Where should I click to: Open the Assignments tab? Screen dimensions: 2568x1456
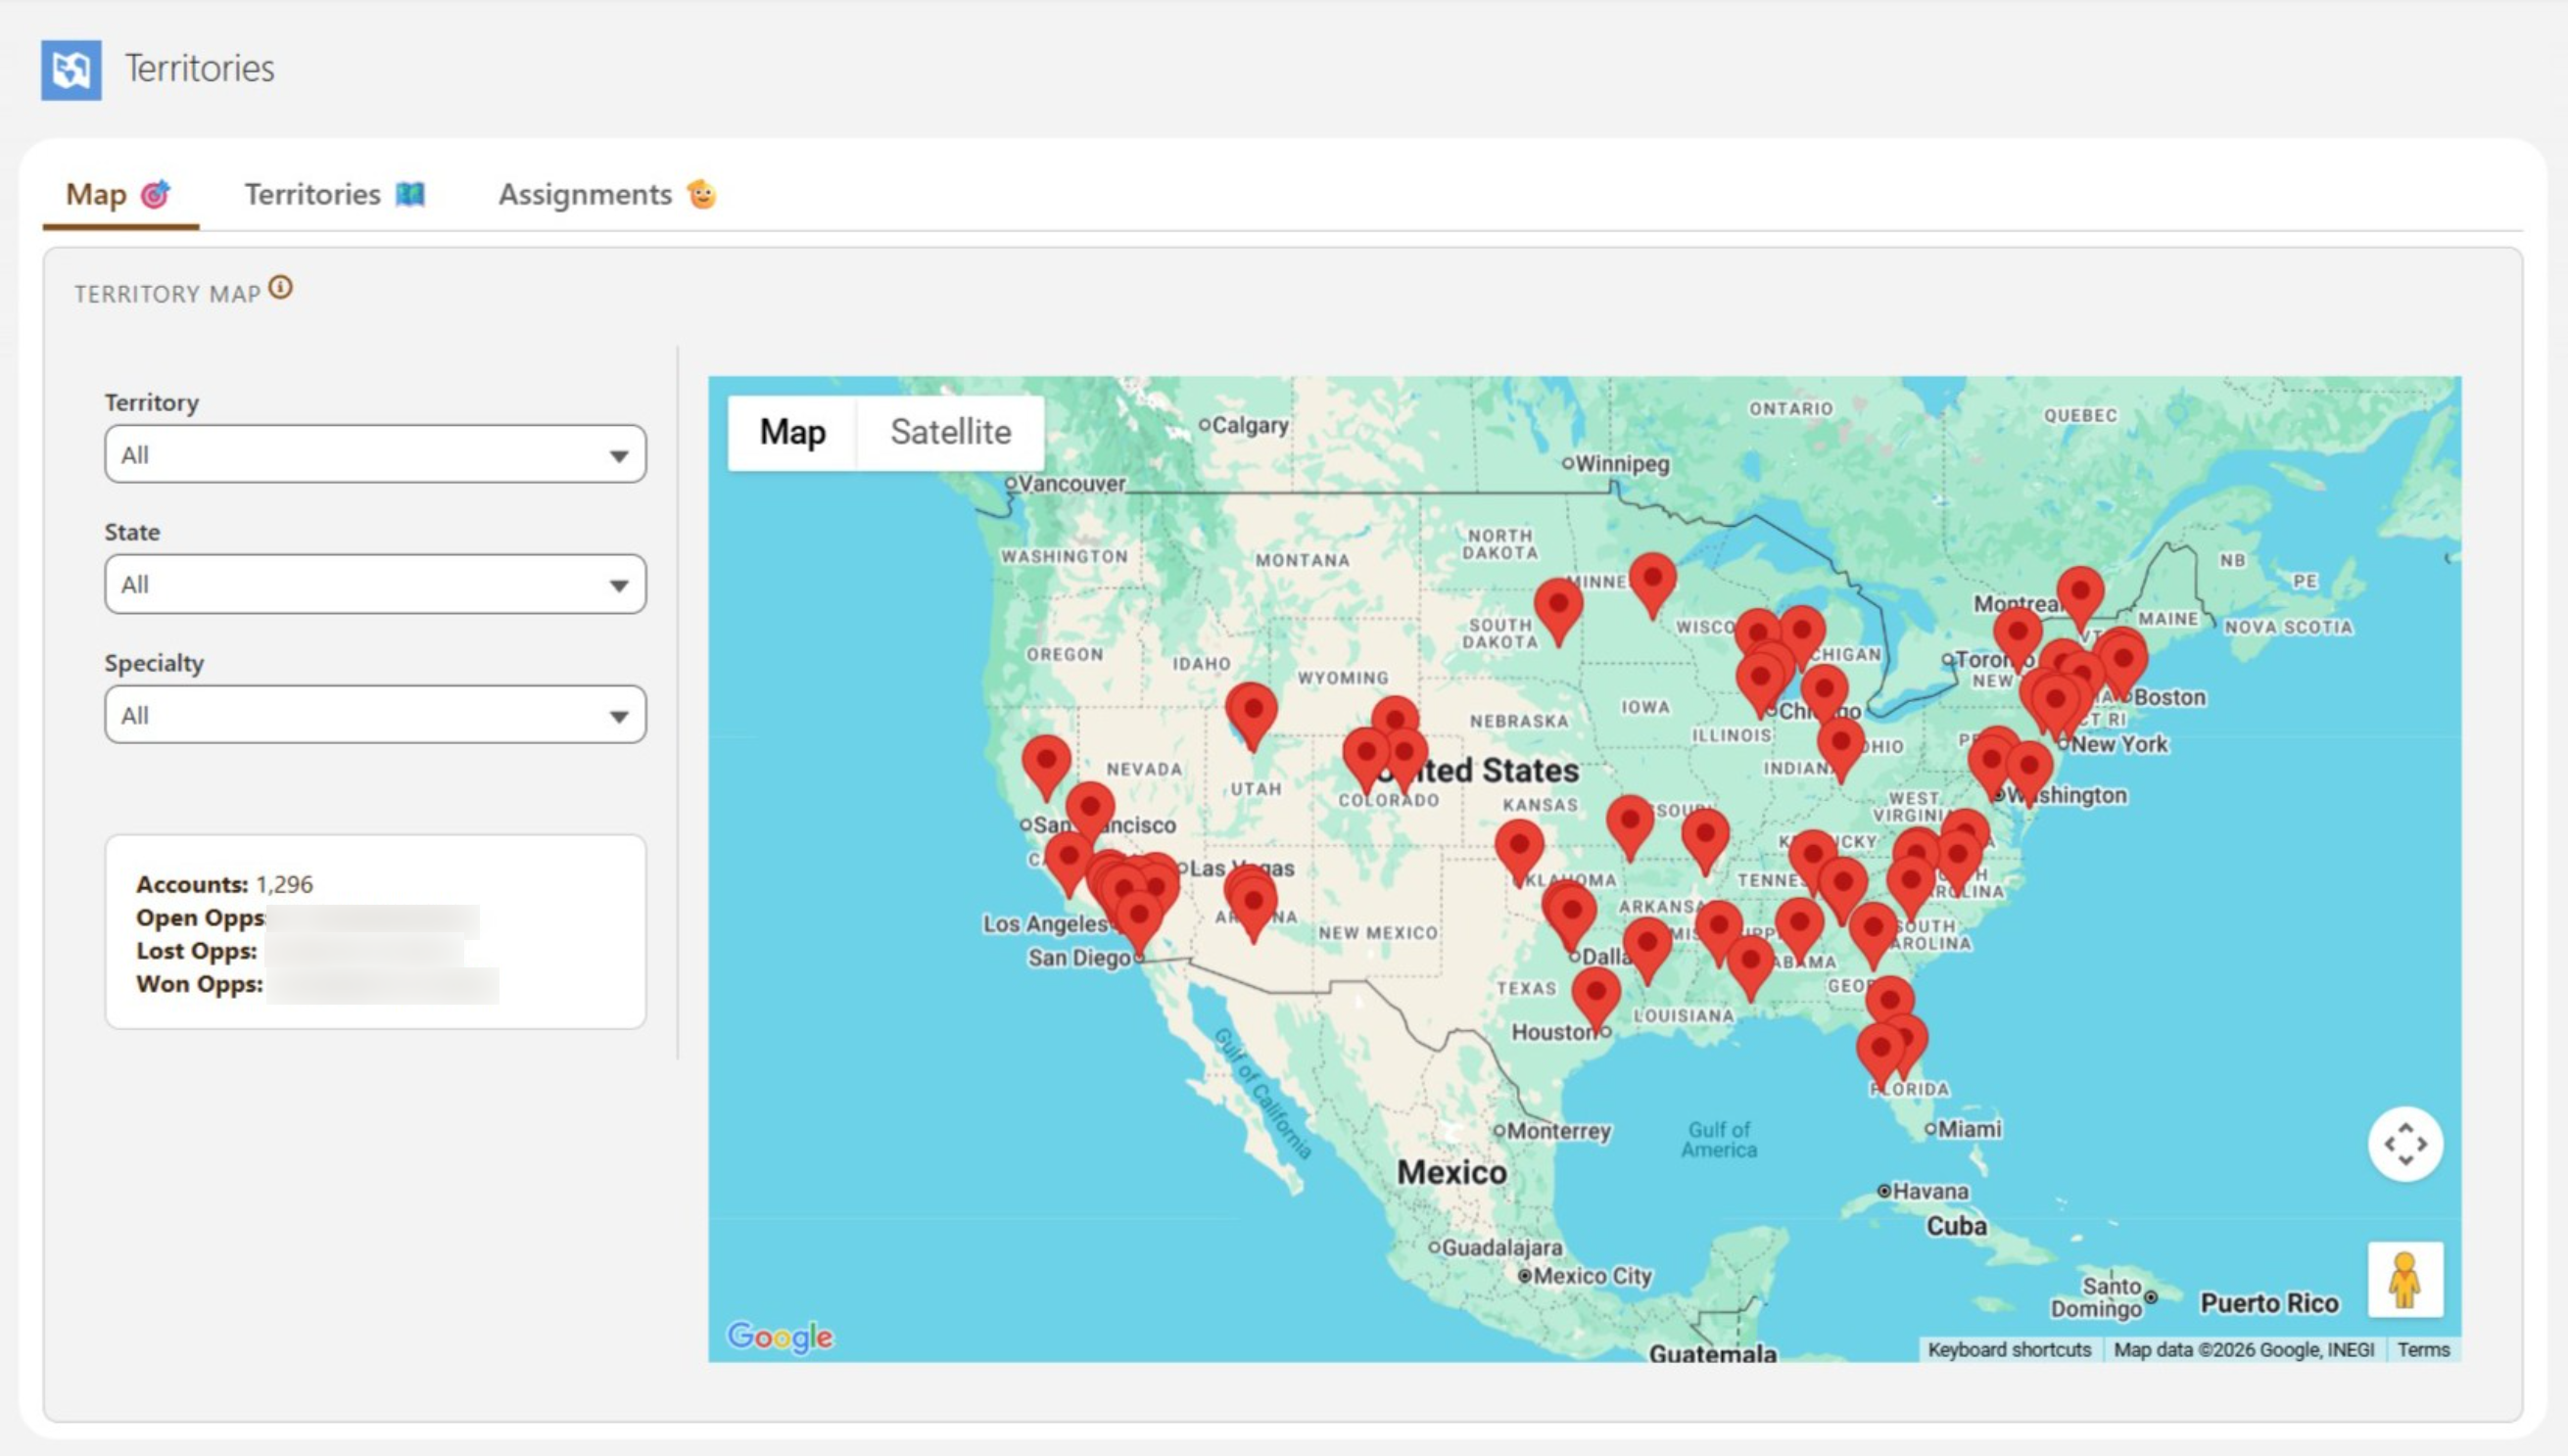pyautogui.click(x=606, y=194)
